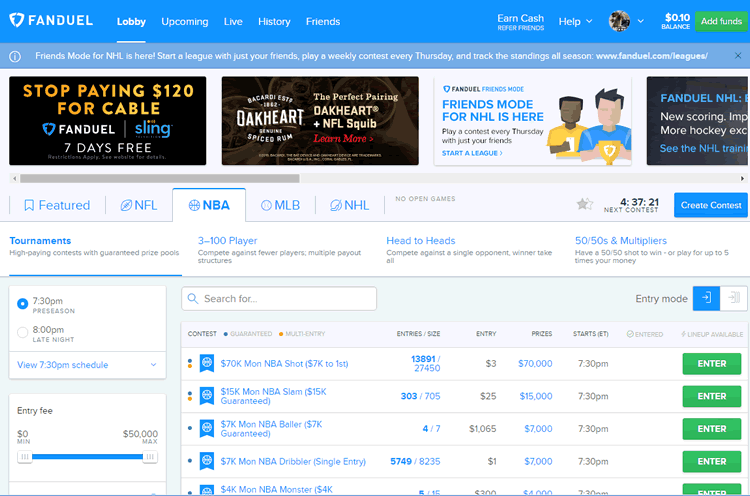Select the 3–100 Player contest category
This screenshot has height=496, width=750.
tap(283, 249)
